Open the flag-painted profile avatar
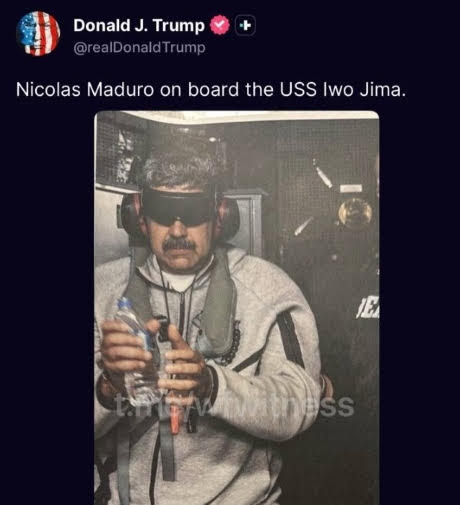Image resolution: width=460 pixels, height=505 pixels. click(38, 34)
